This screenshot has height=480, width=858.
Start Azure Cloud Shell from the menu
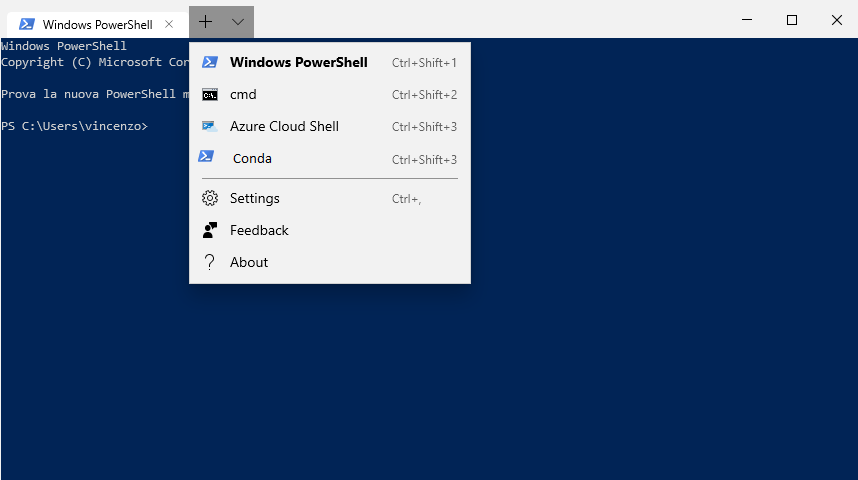[x=329, y=126]
